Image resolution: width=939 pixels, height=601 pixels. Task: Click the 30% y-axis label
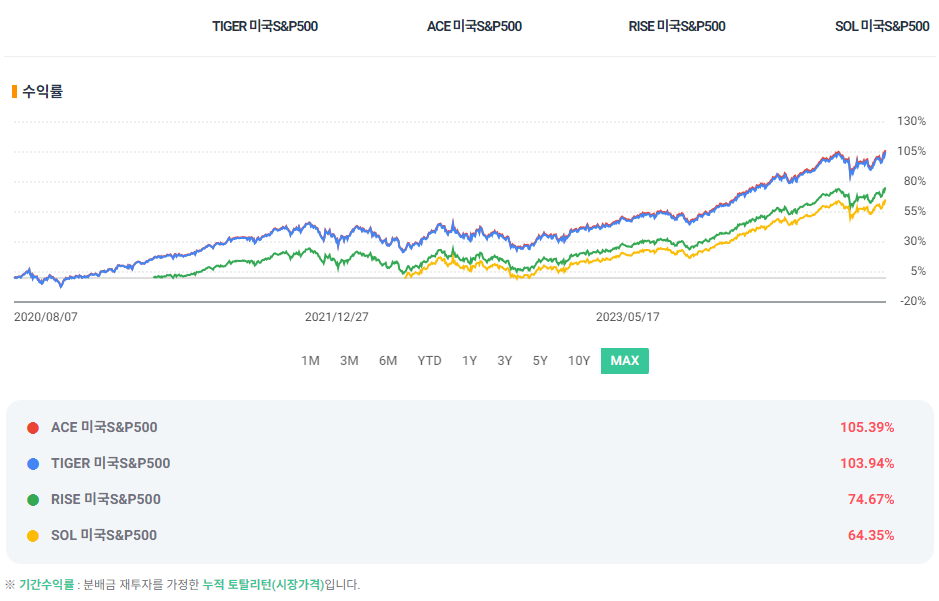[x=914, y=241]
